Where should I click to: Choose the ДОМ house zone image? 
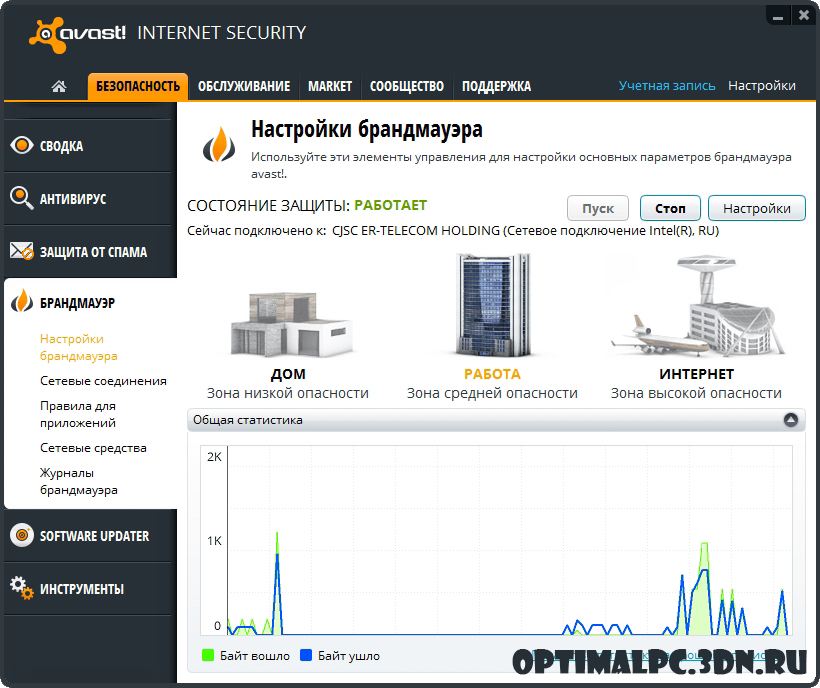pos(292,324)
